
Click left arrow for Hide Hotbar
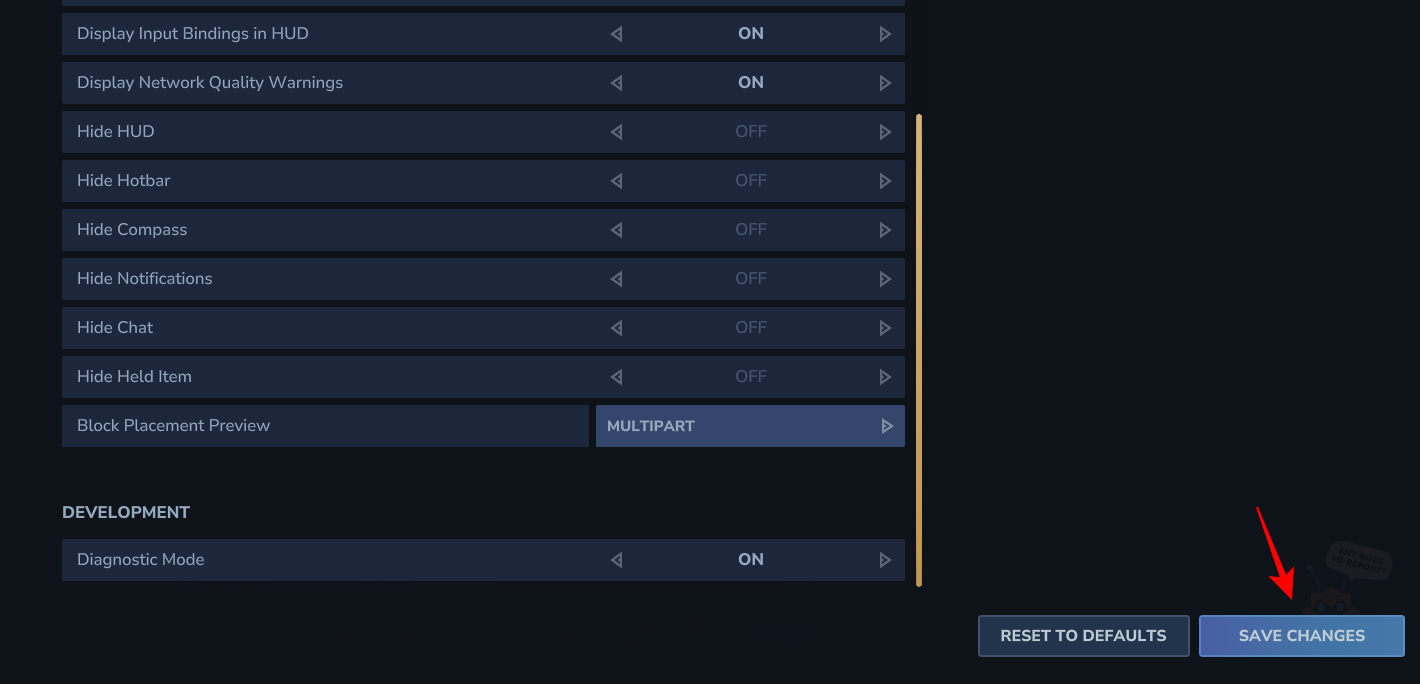(x=616, y=181)
